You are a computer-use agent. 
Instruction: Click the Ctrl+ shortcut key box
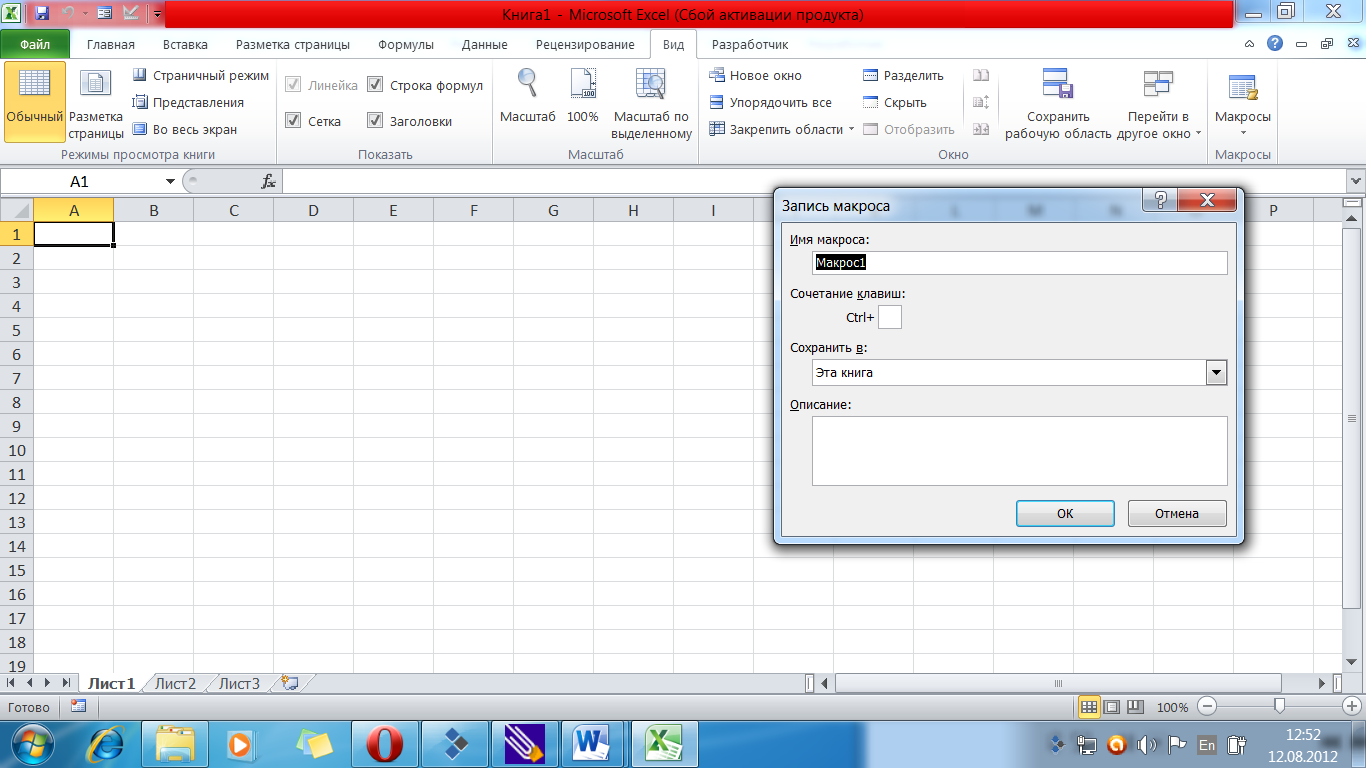coord(890,317)
